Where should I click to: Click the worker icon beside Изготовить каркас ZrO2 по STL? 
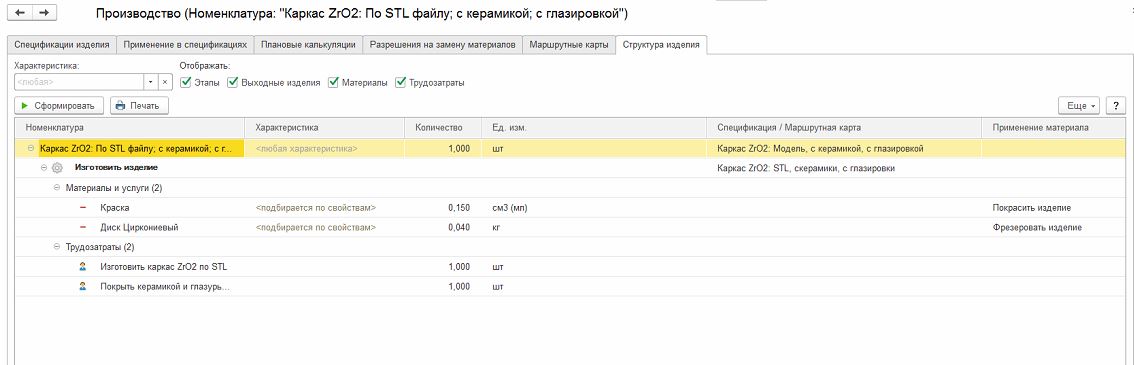click(x=82, y=267)
